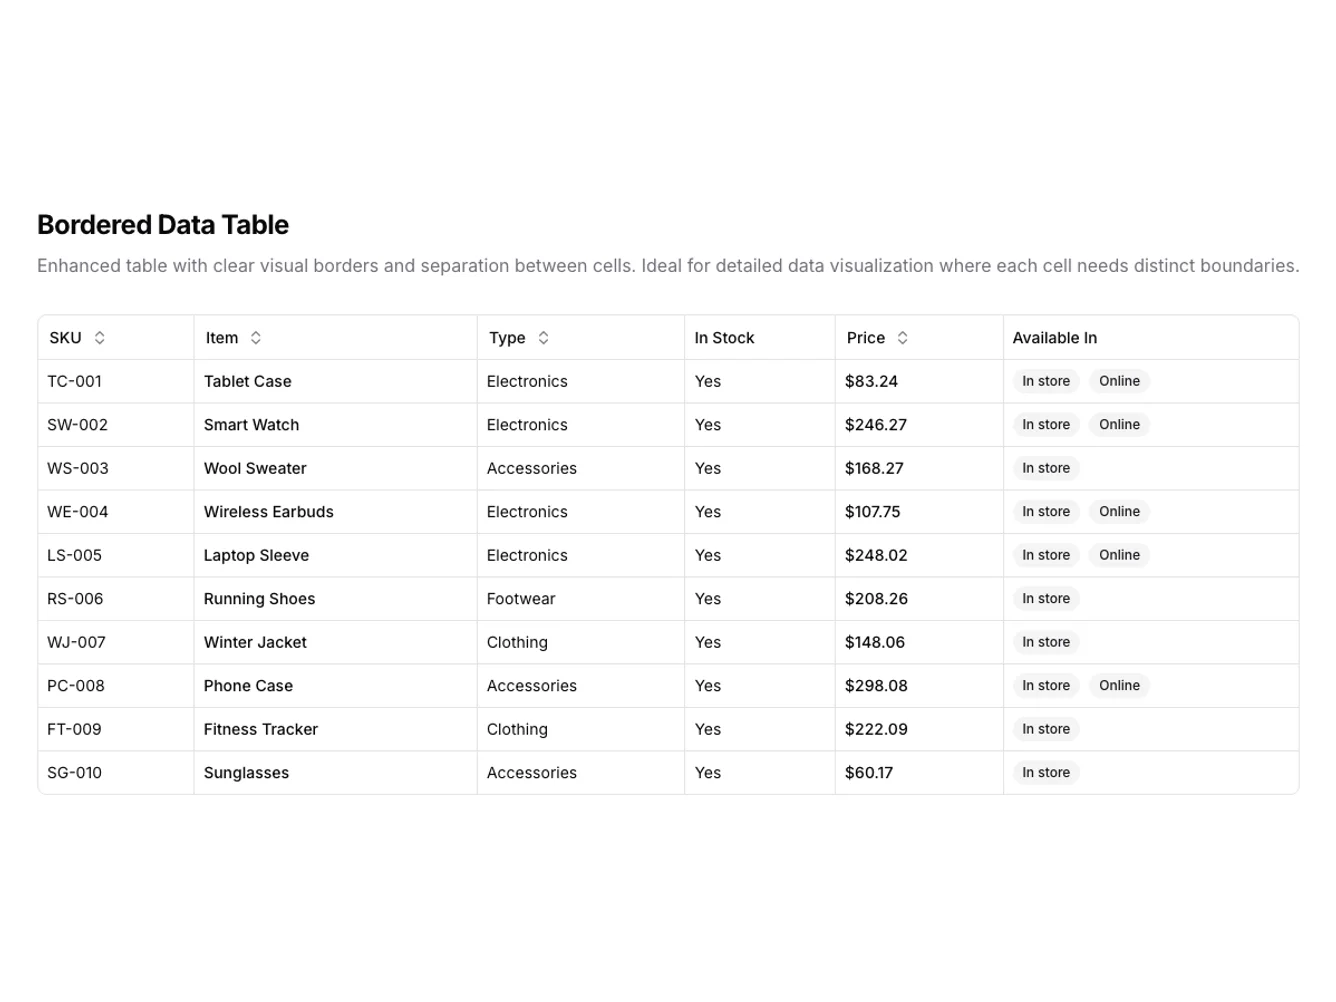
Task: Select the Online badge for Smart Watch
Action: [1119, 424]
